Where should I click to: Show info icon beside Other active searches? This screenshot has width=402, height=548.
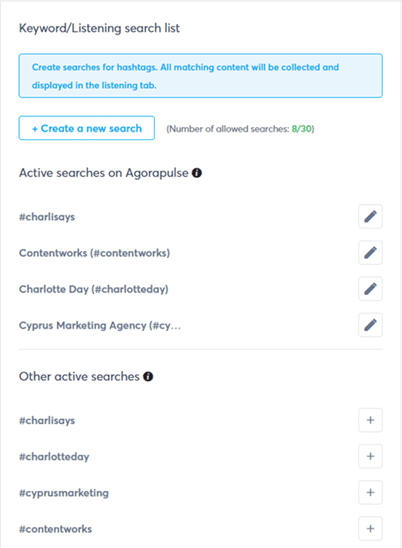148,376
